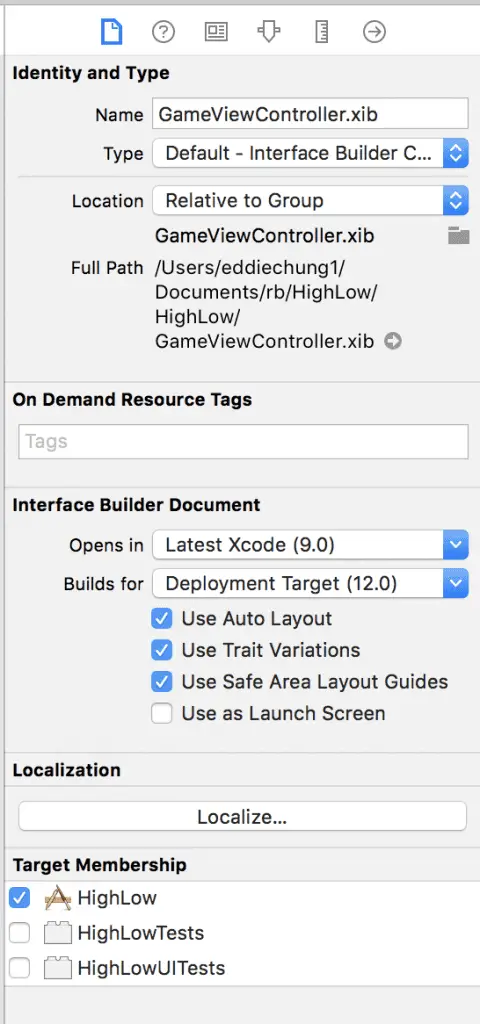Screen dimensions: 480x1024
Task: Open the Quick Help inspector
Action: click(163, 31)
